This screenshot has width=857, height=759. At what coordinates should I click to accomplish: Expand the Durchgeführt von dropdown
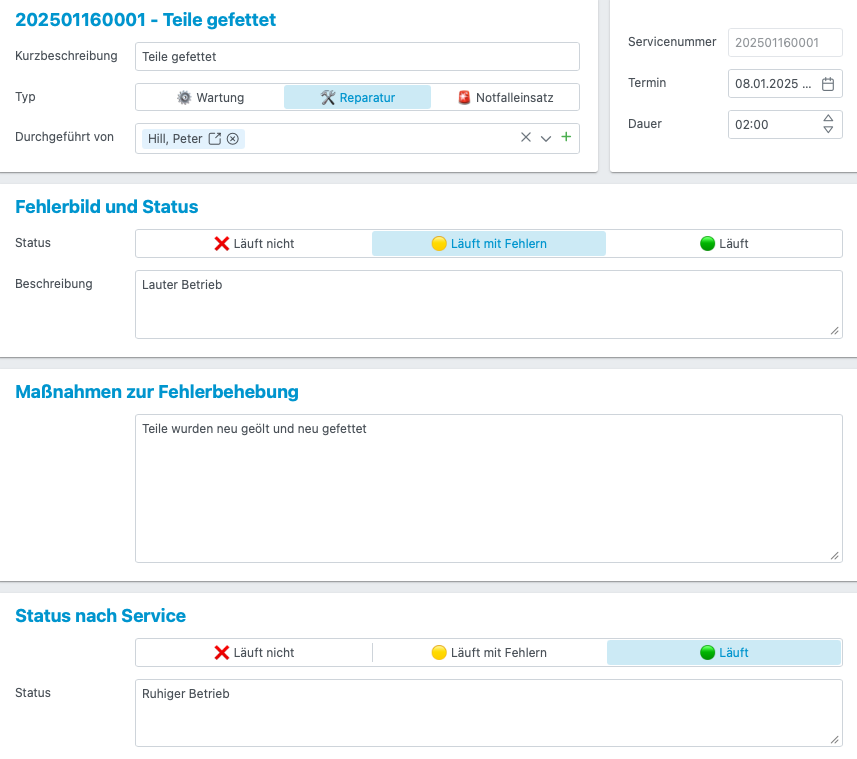546,138
